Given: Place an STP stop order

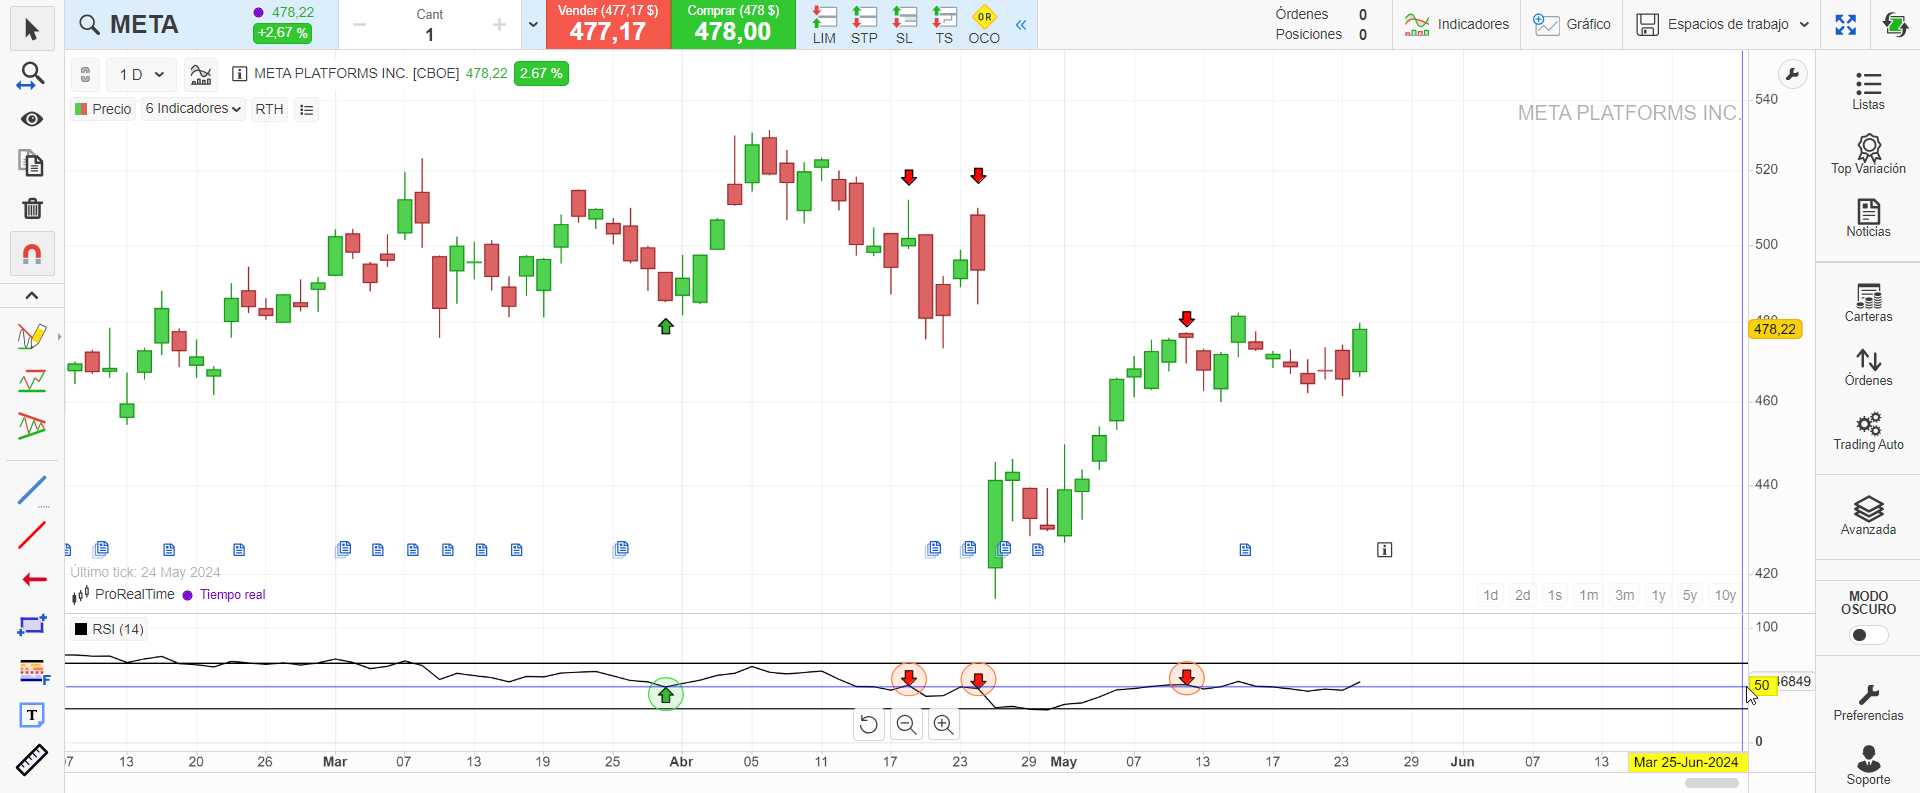Looking at the screenshot, I should 864,25.
